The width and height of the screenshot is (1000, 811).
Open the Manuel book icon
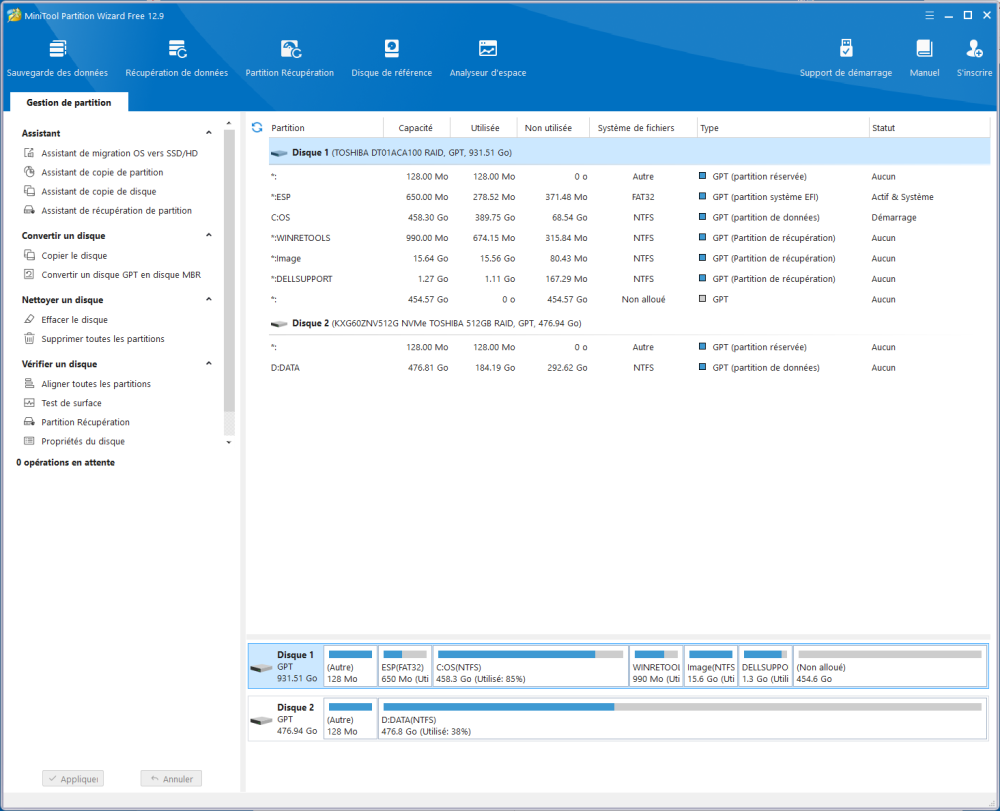924,58
